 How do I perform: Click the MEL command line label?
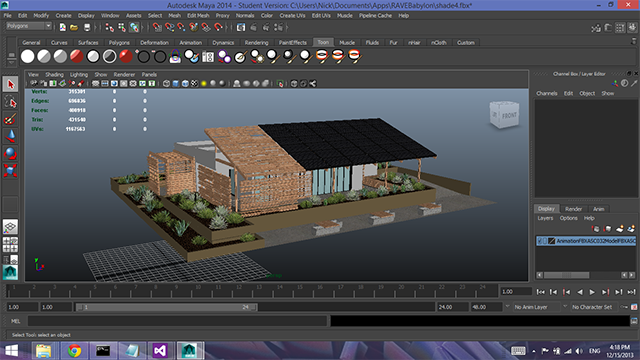pos(16,321)
